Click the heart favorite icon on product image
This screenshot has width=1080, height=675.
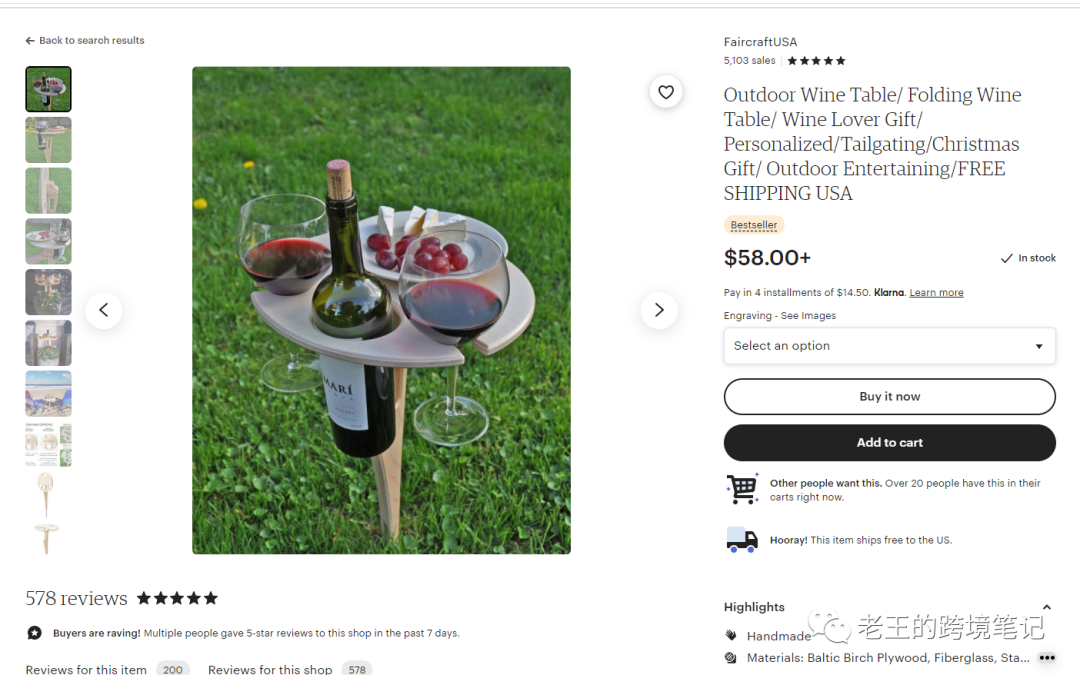(666, 92)
